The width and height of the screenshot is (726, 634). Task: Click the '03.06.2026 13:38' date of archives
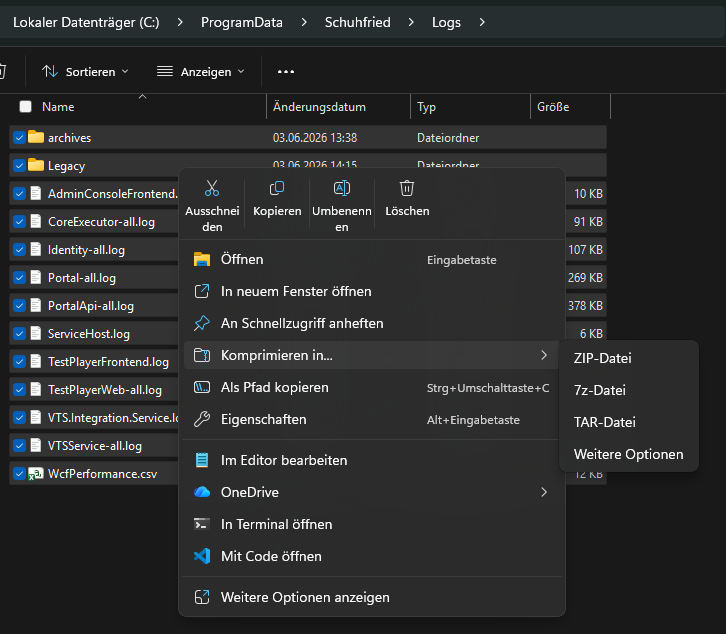pos(315,138)
